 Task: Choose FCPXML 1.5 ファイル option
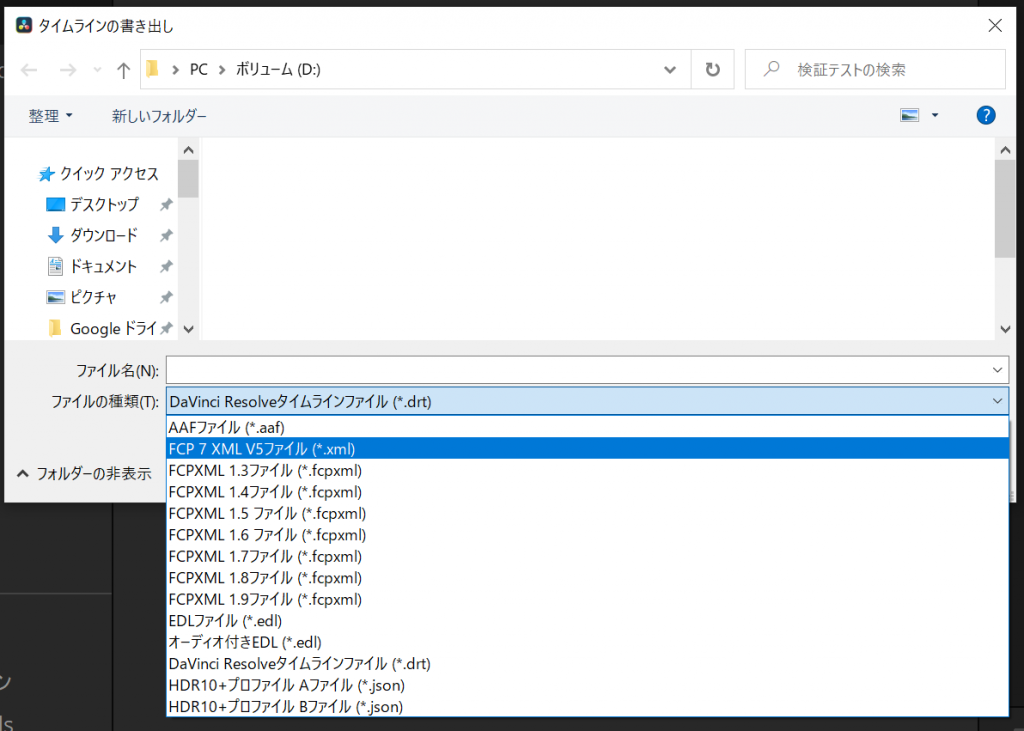tap(587, 513)
